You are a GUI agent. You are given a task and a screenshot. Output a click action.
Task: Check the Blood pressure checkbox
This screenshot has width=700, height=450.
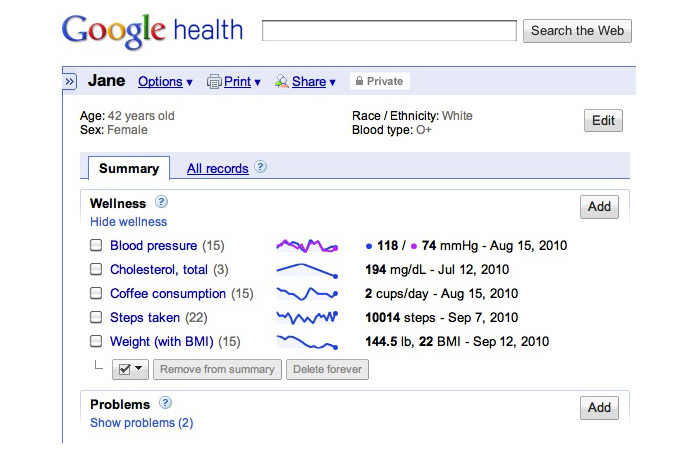pyautogui.click(x=96, y=245)
